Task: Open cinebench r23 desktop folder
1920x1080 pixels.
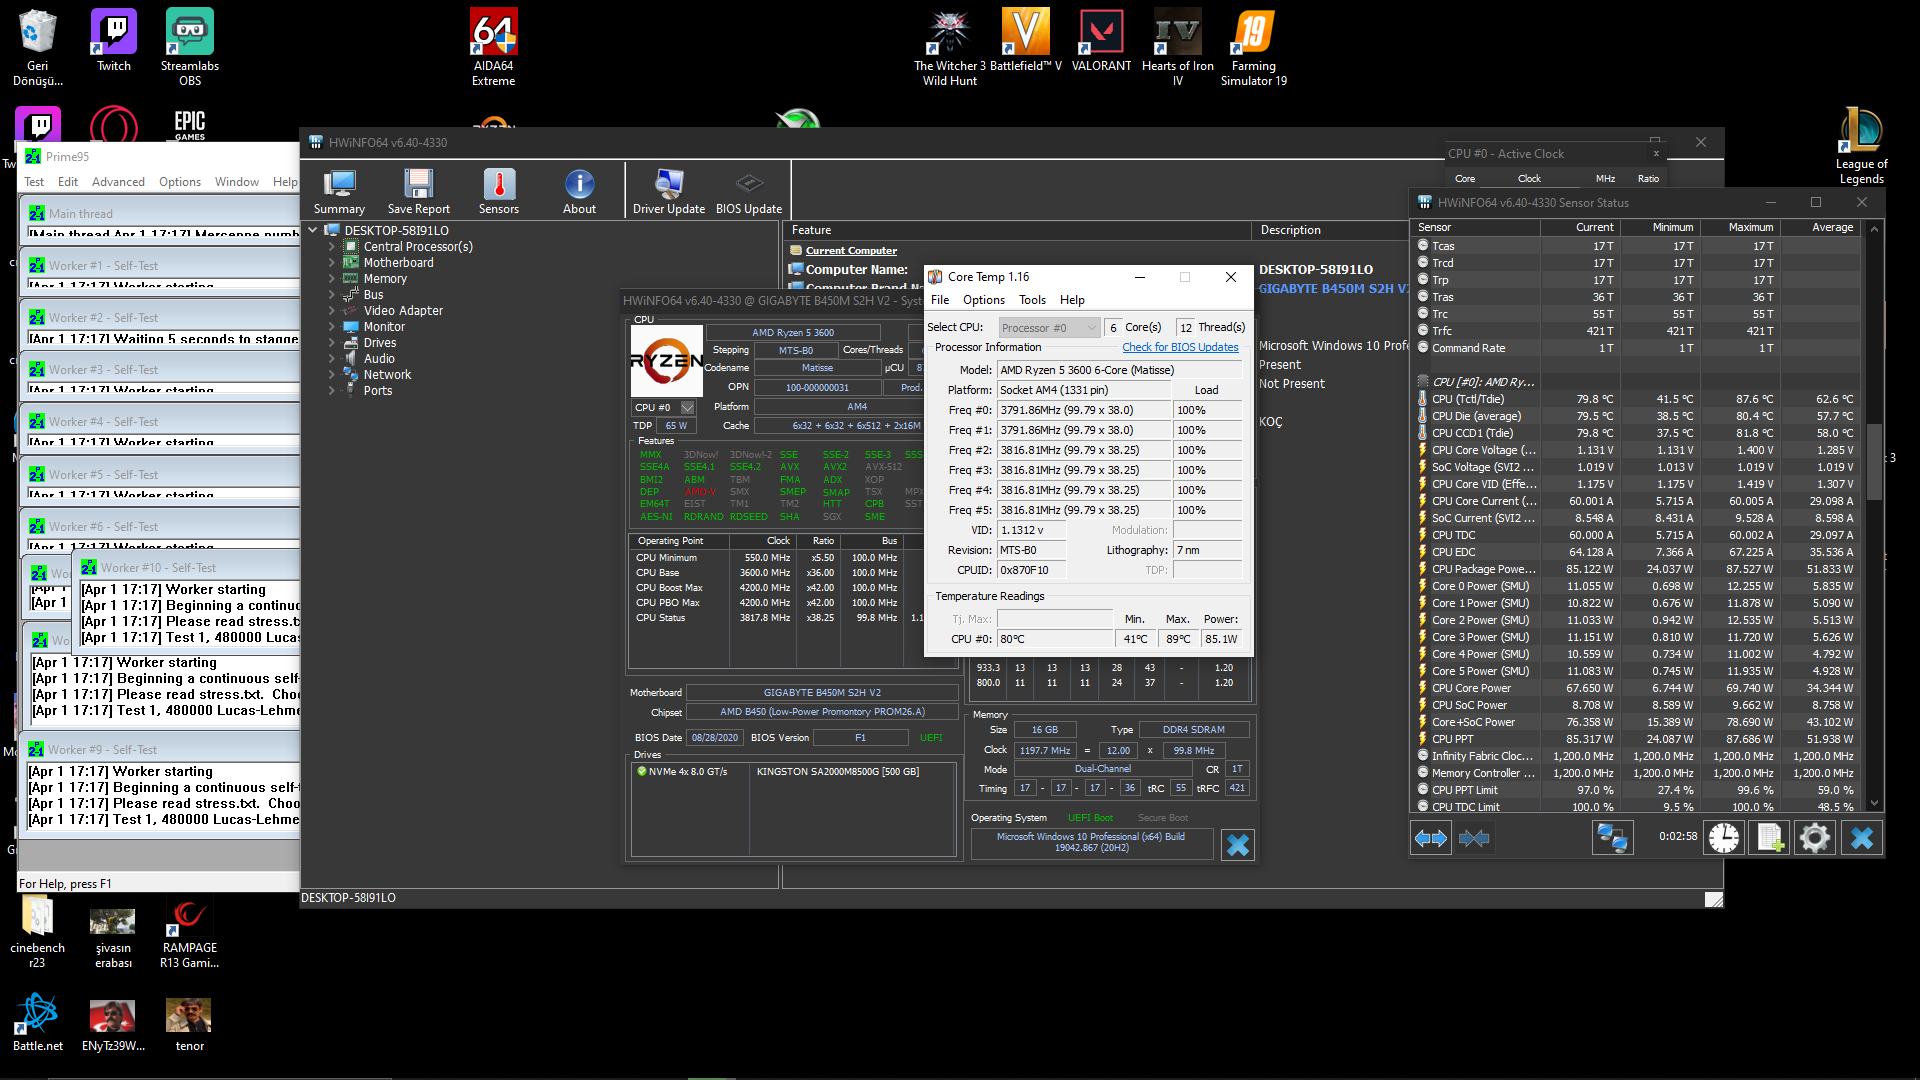Action: (37, 932)
